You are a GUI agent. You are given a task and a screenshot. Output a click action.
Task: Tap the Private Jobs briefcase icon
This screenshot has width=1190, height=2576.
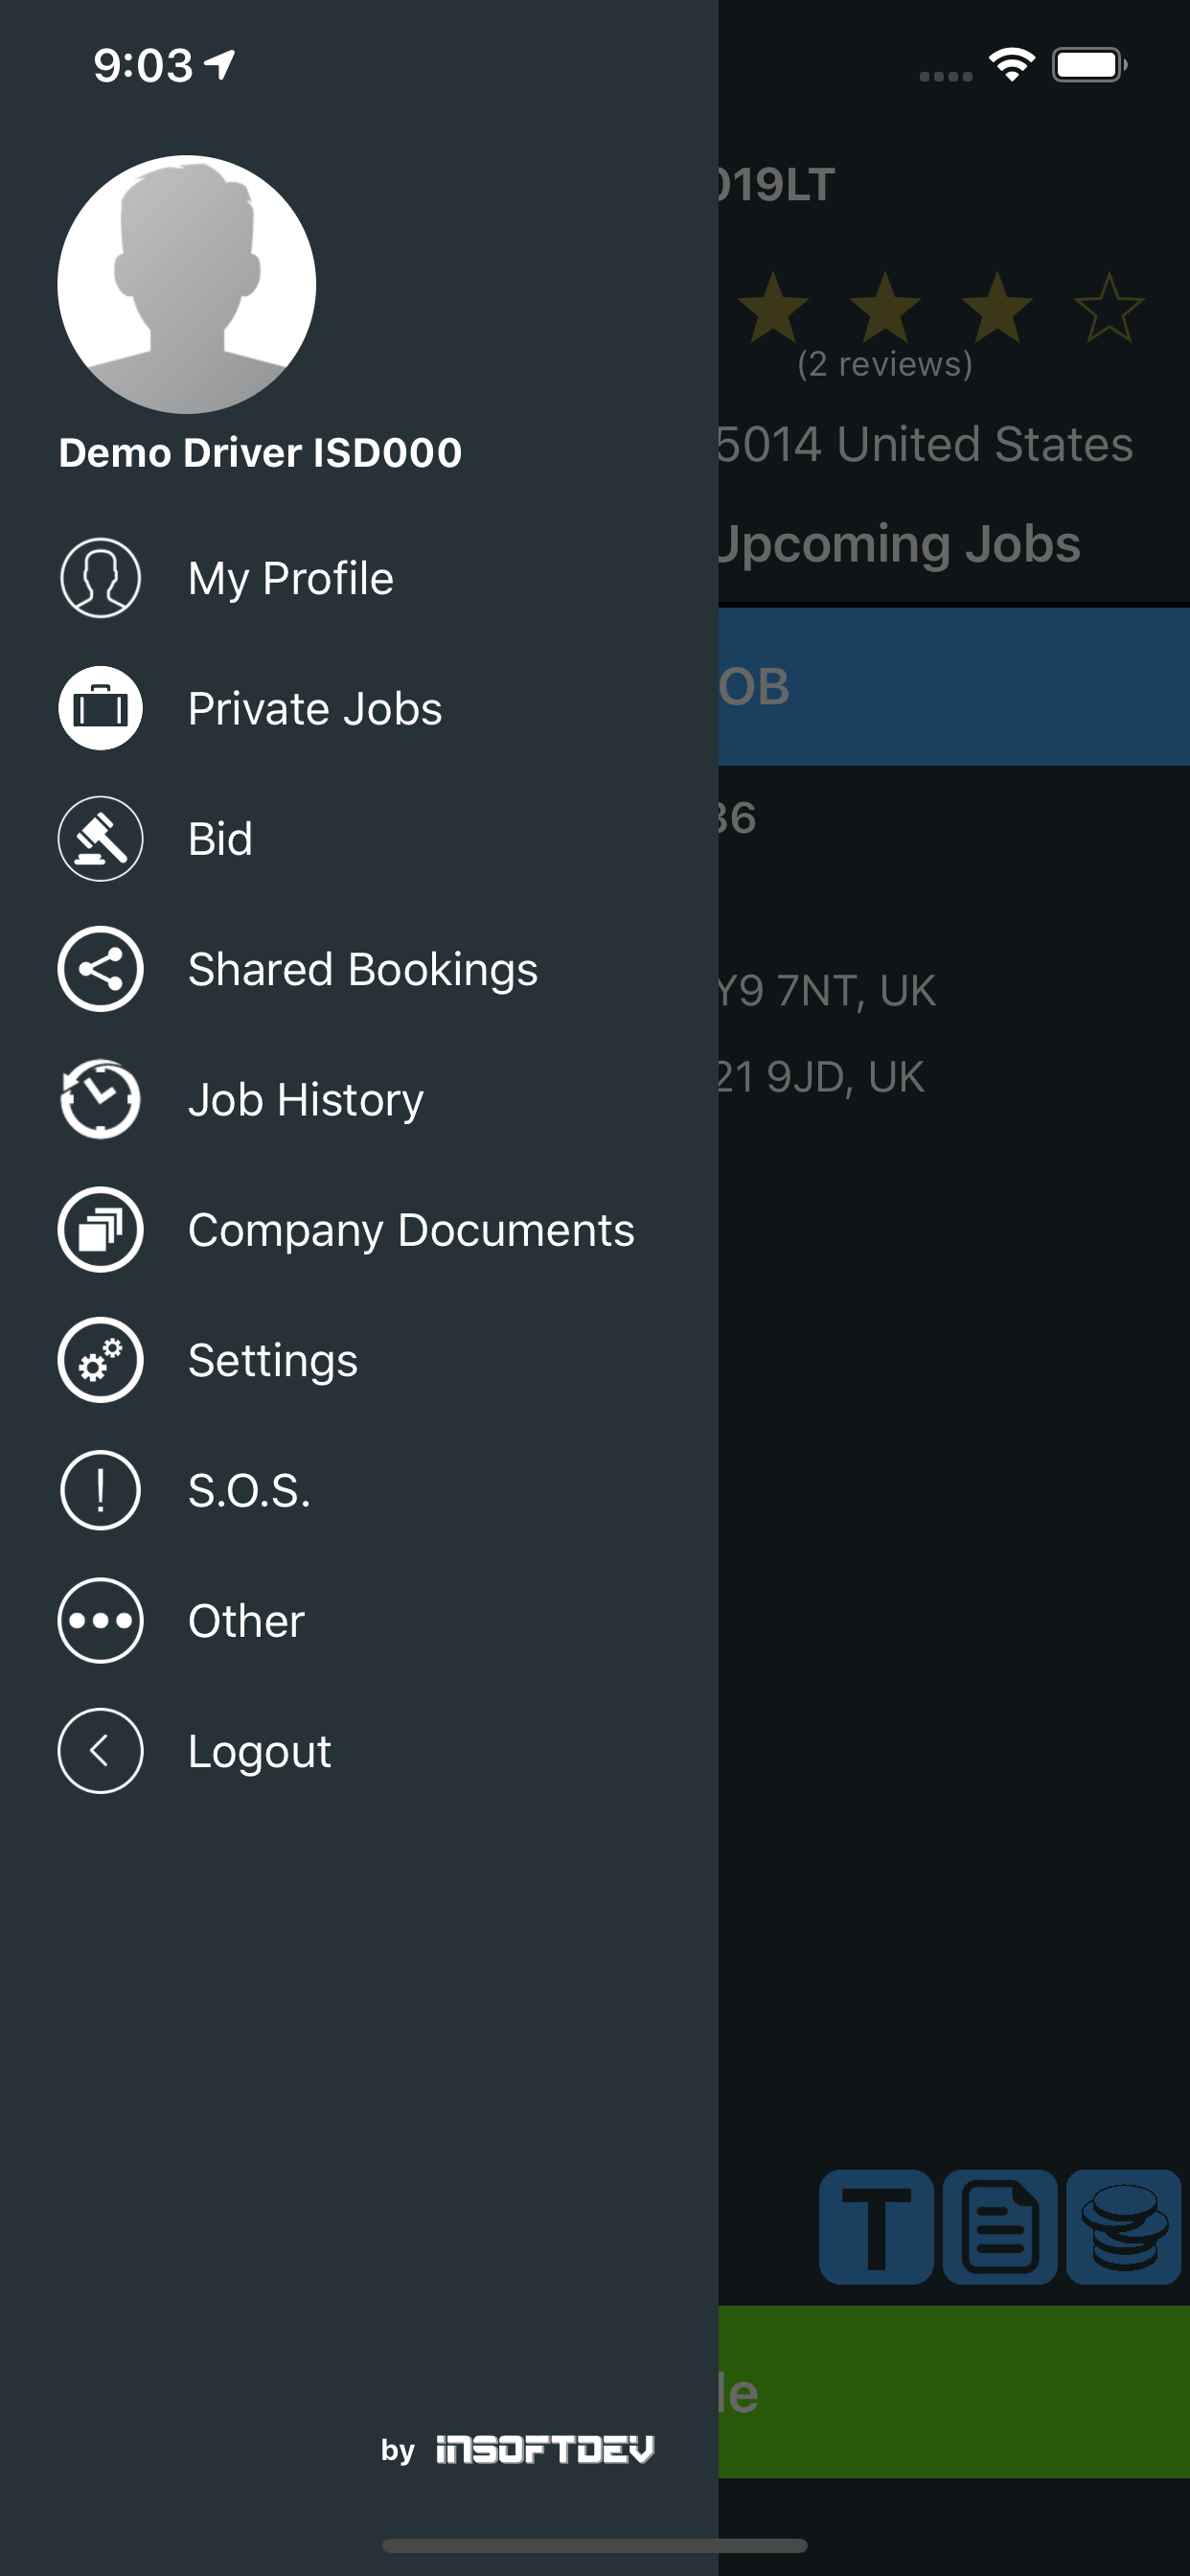pos(100,708)
